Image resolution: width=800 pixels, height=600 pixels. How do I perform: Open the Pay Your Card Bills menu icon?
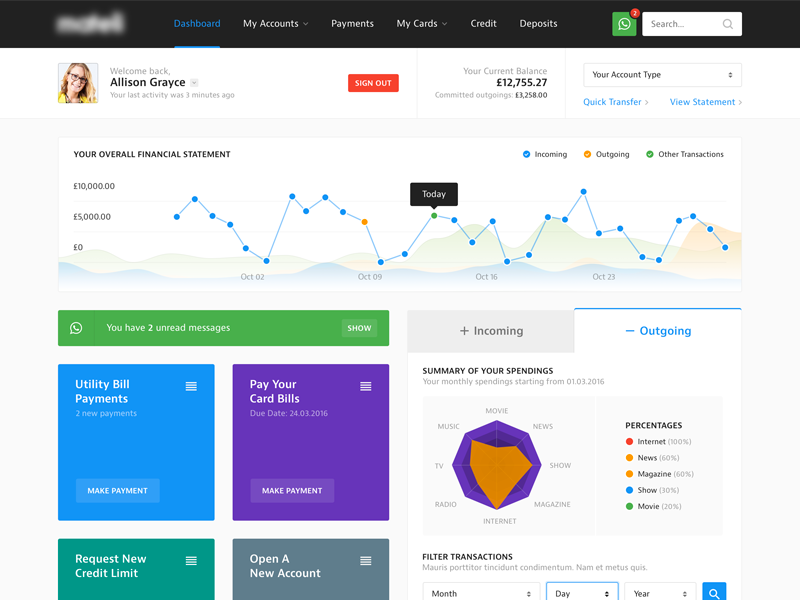[x=366, y=386]
